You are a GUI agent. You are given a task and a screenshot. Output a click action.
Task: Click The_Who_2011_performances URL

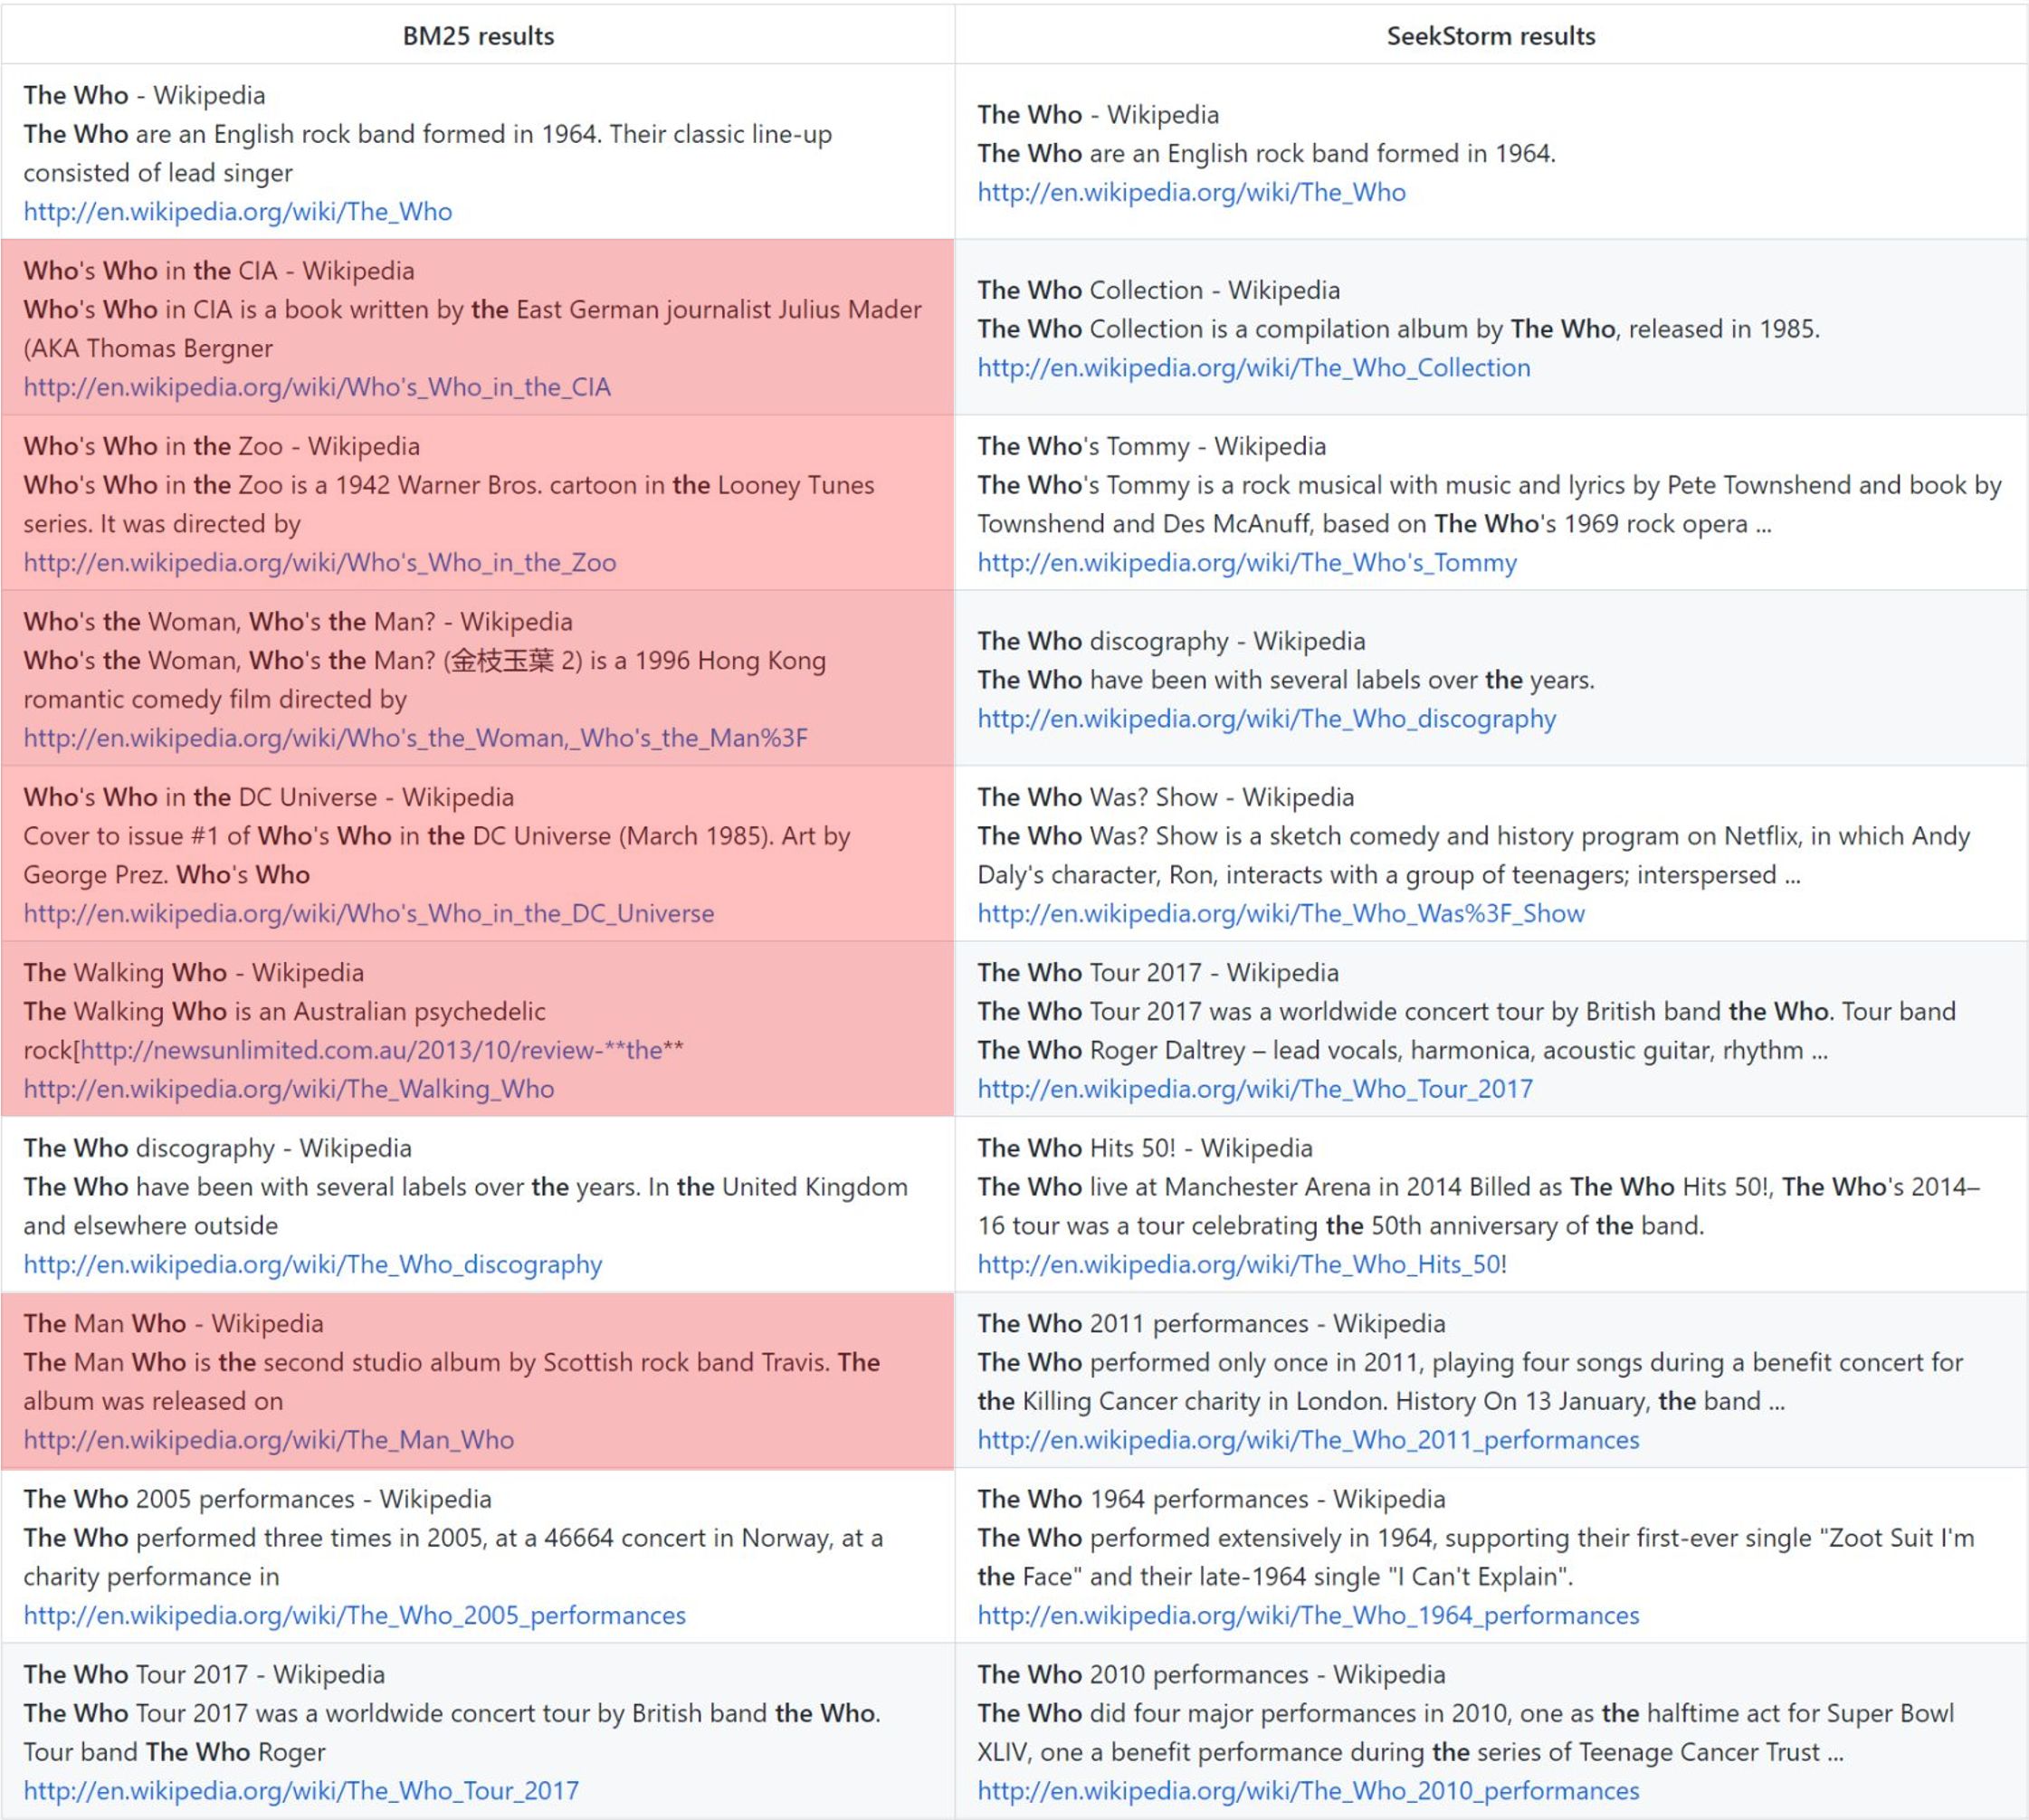point(1308,1440)
